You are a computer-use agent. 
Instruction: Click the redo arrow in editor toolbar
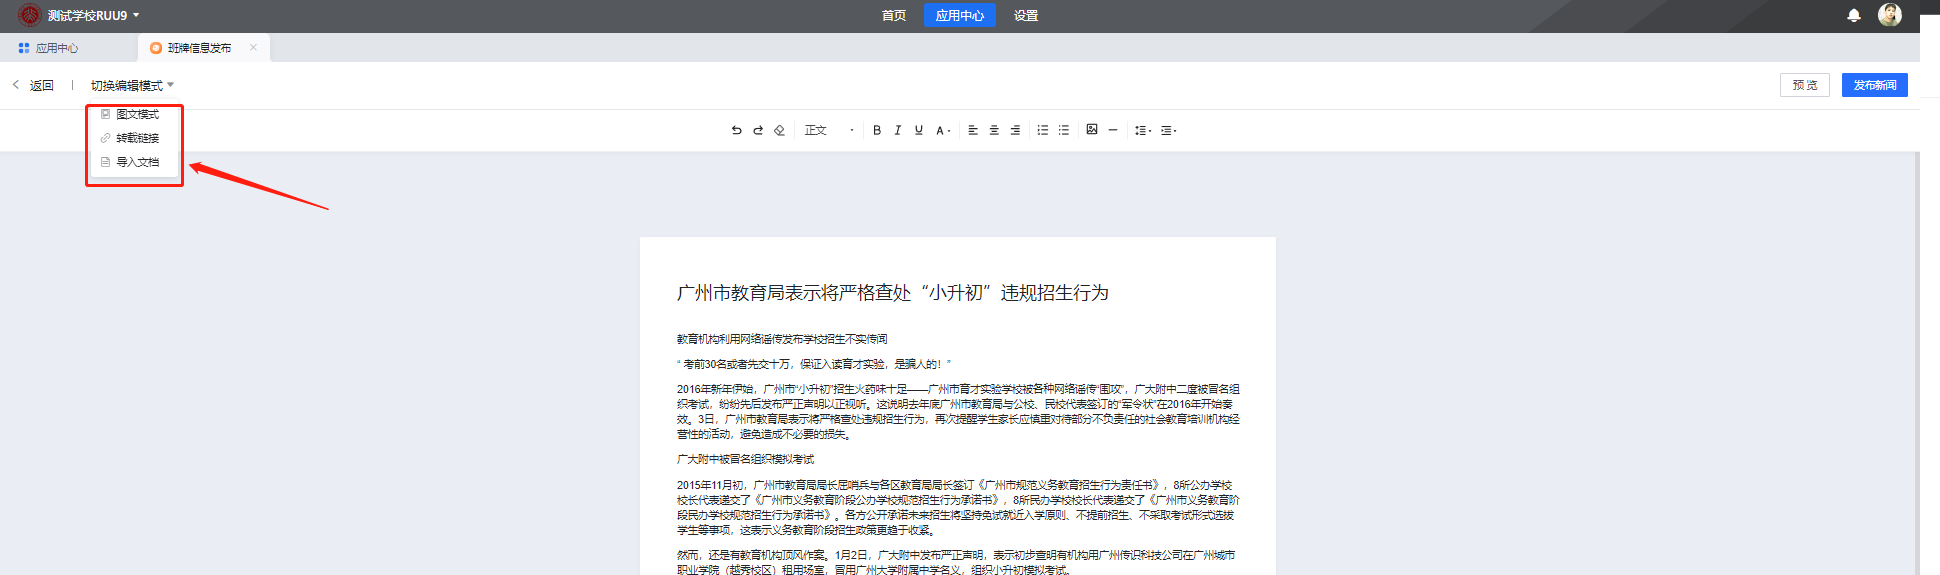[x=758, y=130]
